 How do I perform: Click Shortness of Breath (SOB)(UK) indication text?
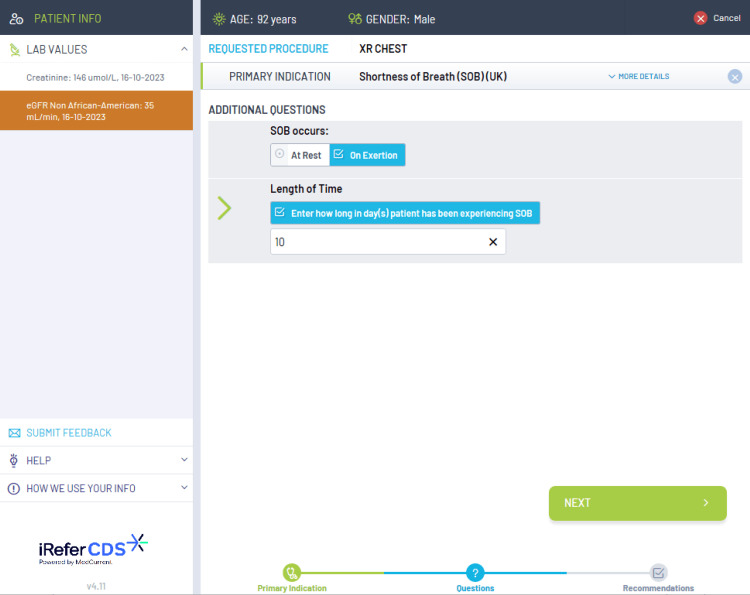coord(433,77)
